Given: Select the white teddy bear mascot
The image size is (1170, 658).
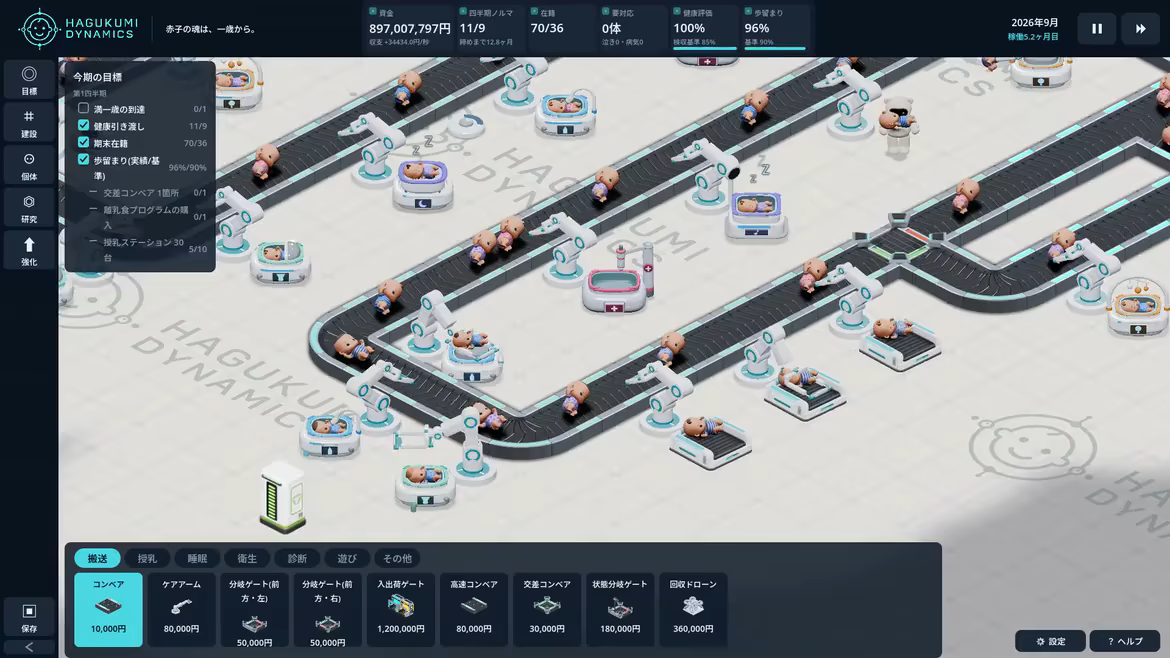Looking at the screenshot, I should click(x=898, y=127).
